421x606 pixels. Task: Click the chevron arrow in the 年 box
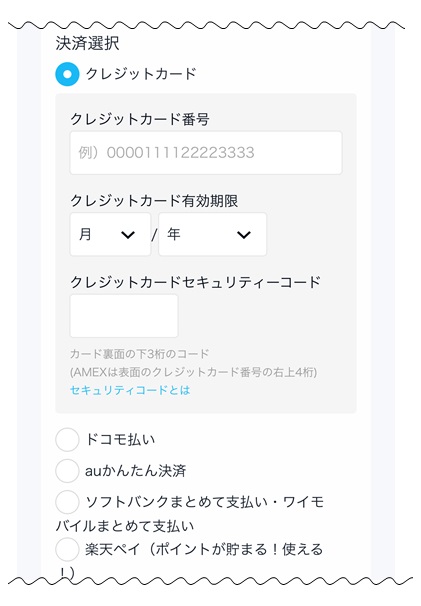[244, 235]
